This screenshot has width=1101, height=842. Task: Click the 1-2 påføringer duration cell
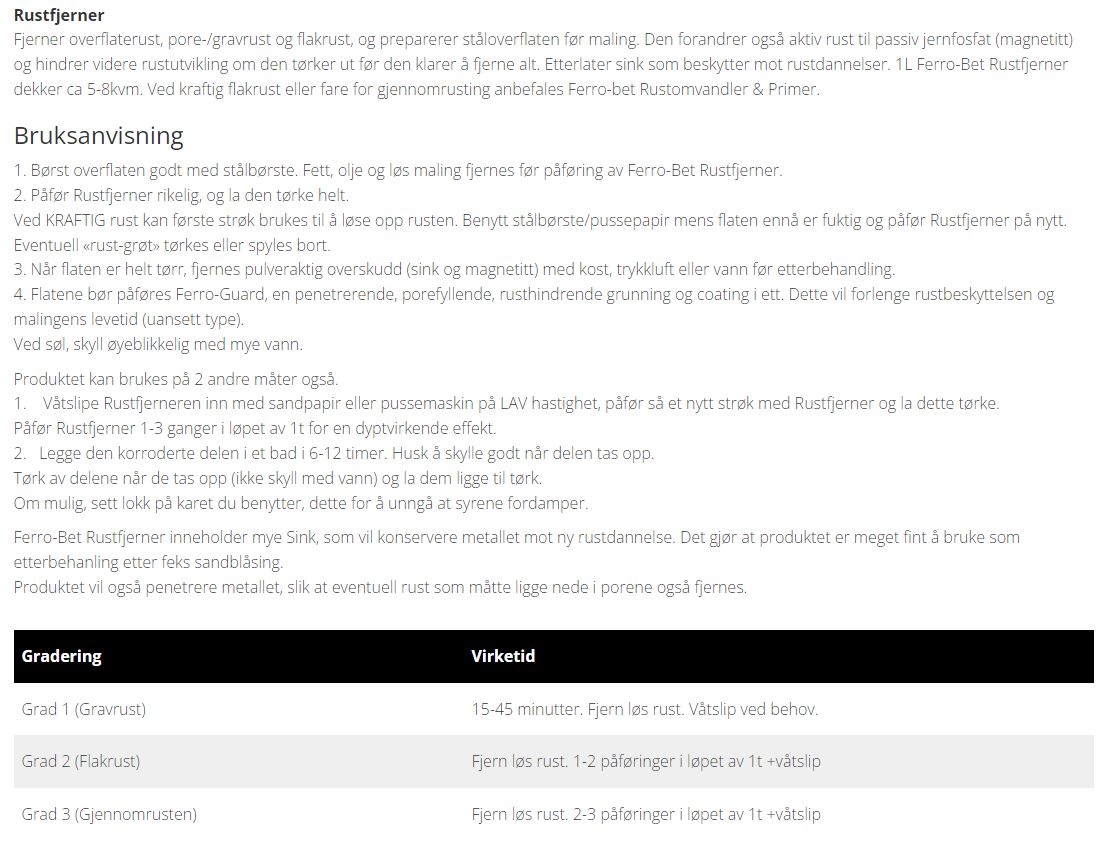click(646, 761)
